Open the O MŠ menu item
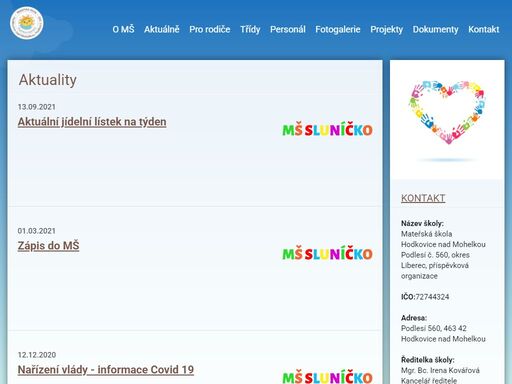The height and width of the screenshot is (384, 512). click(123, 29)
